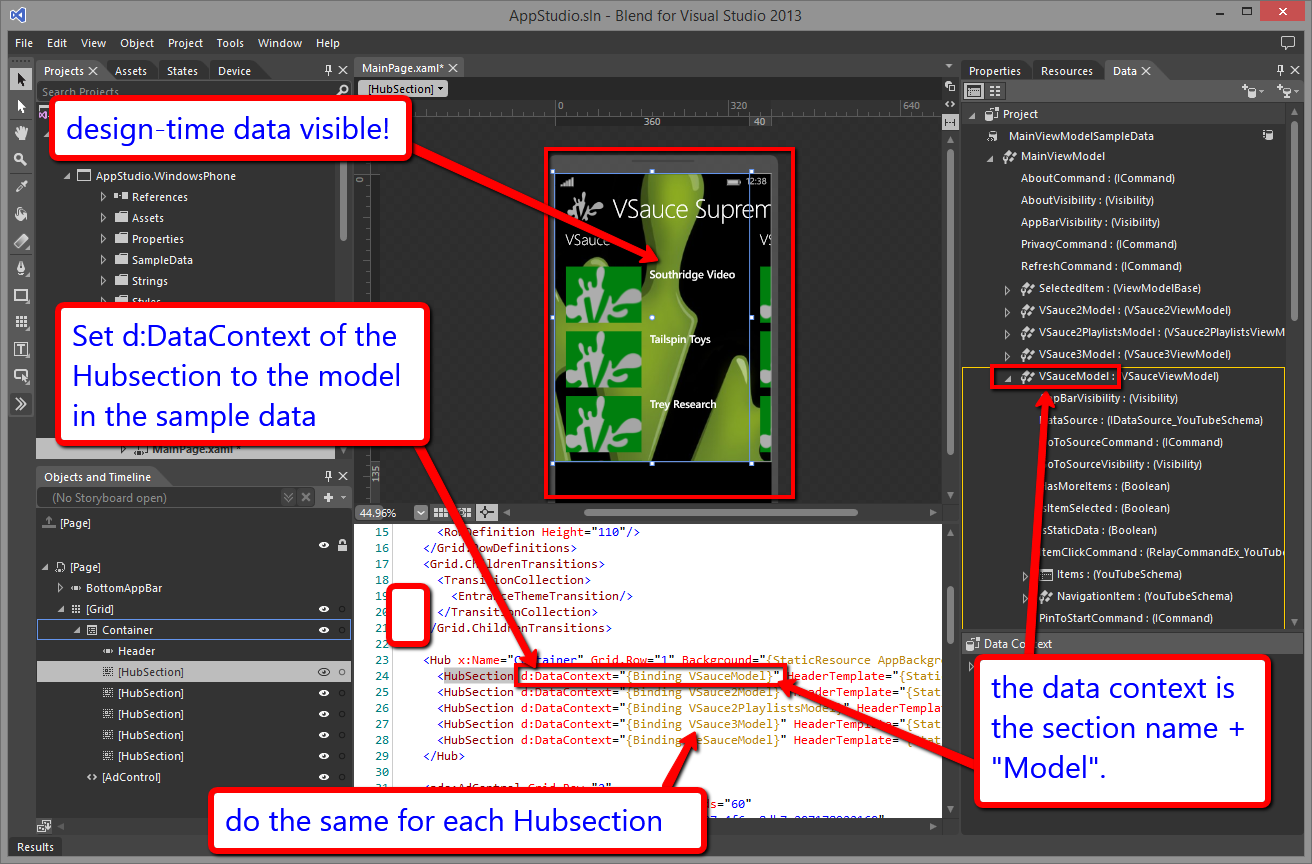
Task: Select the Direct Selection arrow tool
Action: click(21, 106)
